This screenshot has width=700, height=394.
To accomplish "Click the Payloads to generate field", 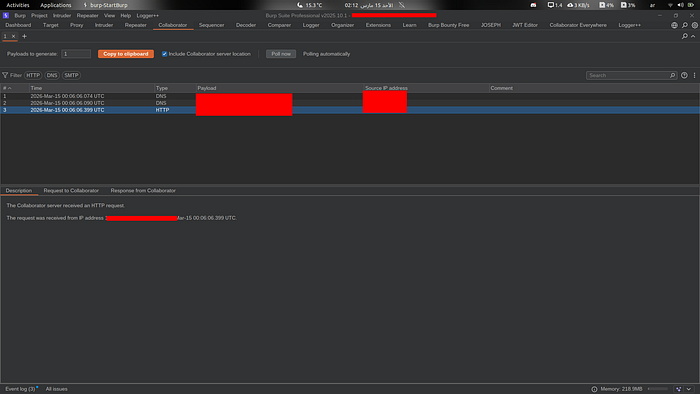I will (x=76, y=54).
